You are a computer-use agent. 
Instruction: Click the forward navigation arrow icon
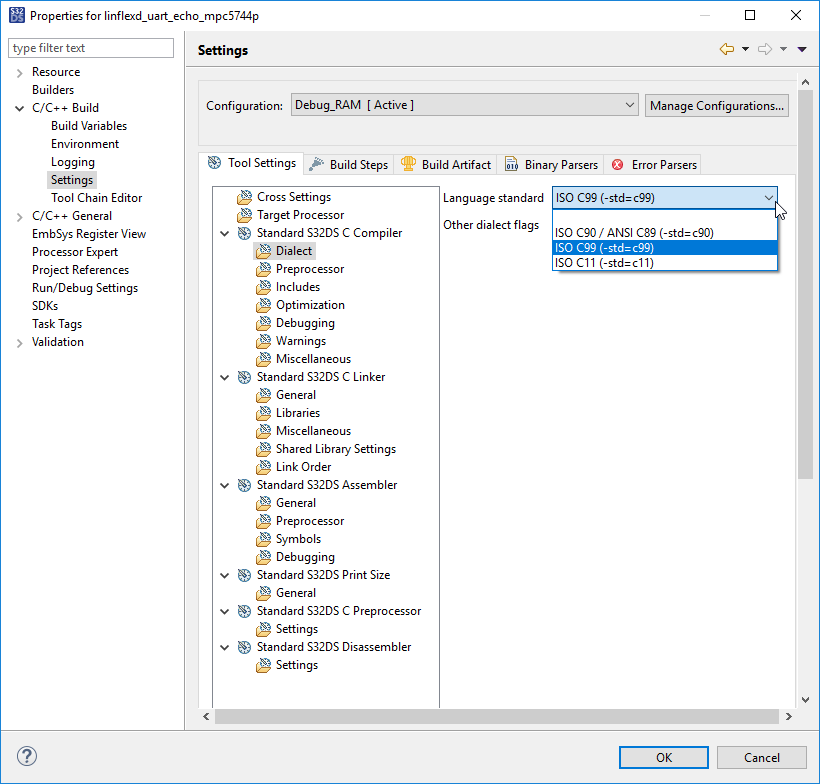click(765, 49)
